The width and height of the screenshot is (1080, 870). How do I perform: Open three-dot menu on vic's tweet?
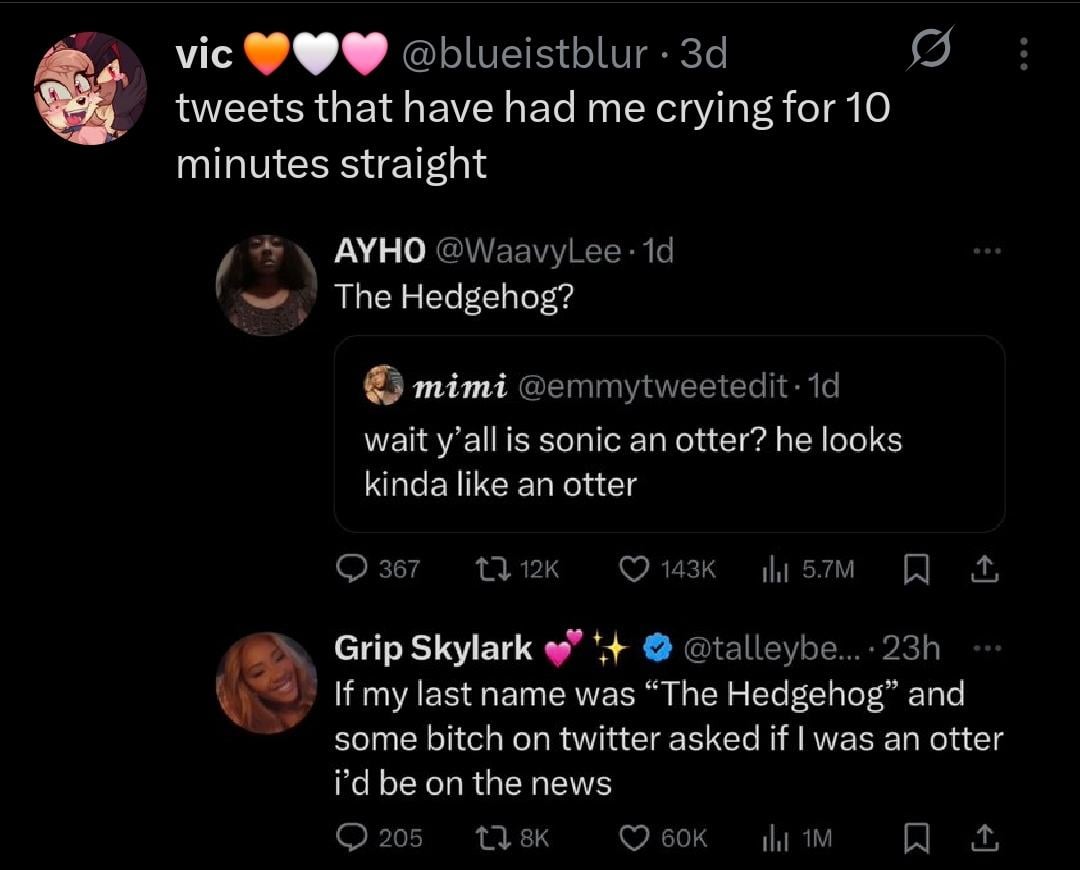1024,54
